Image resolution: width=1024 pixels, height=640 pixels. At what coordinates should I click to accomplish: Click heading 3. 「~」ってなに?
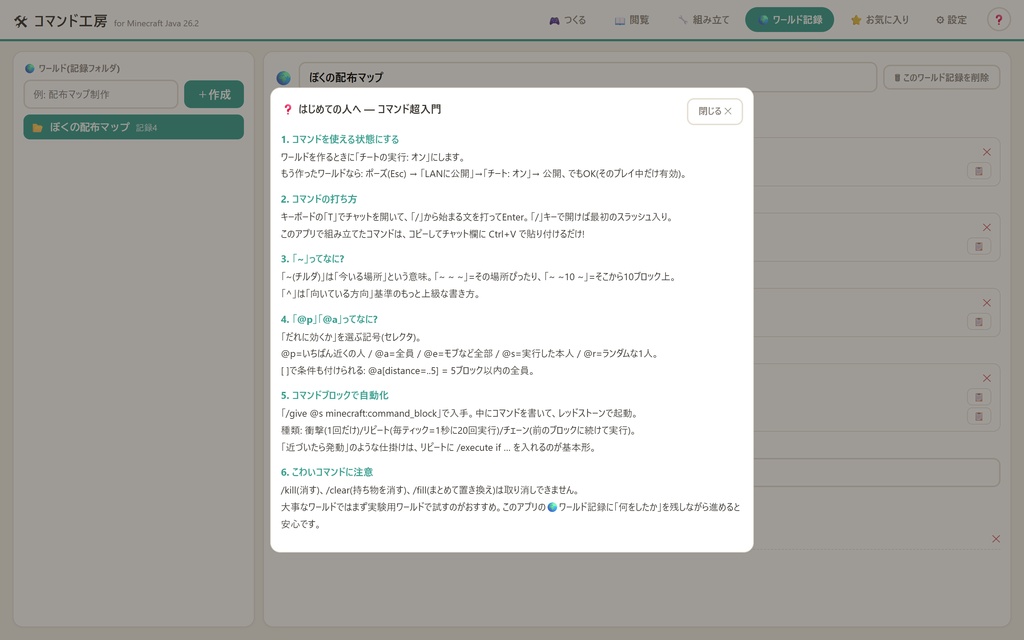(312, 259)
